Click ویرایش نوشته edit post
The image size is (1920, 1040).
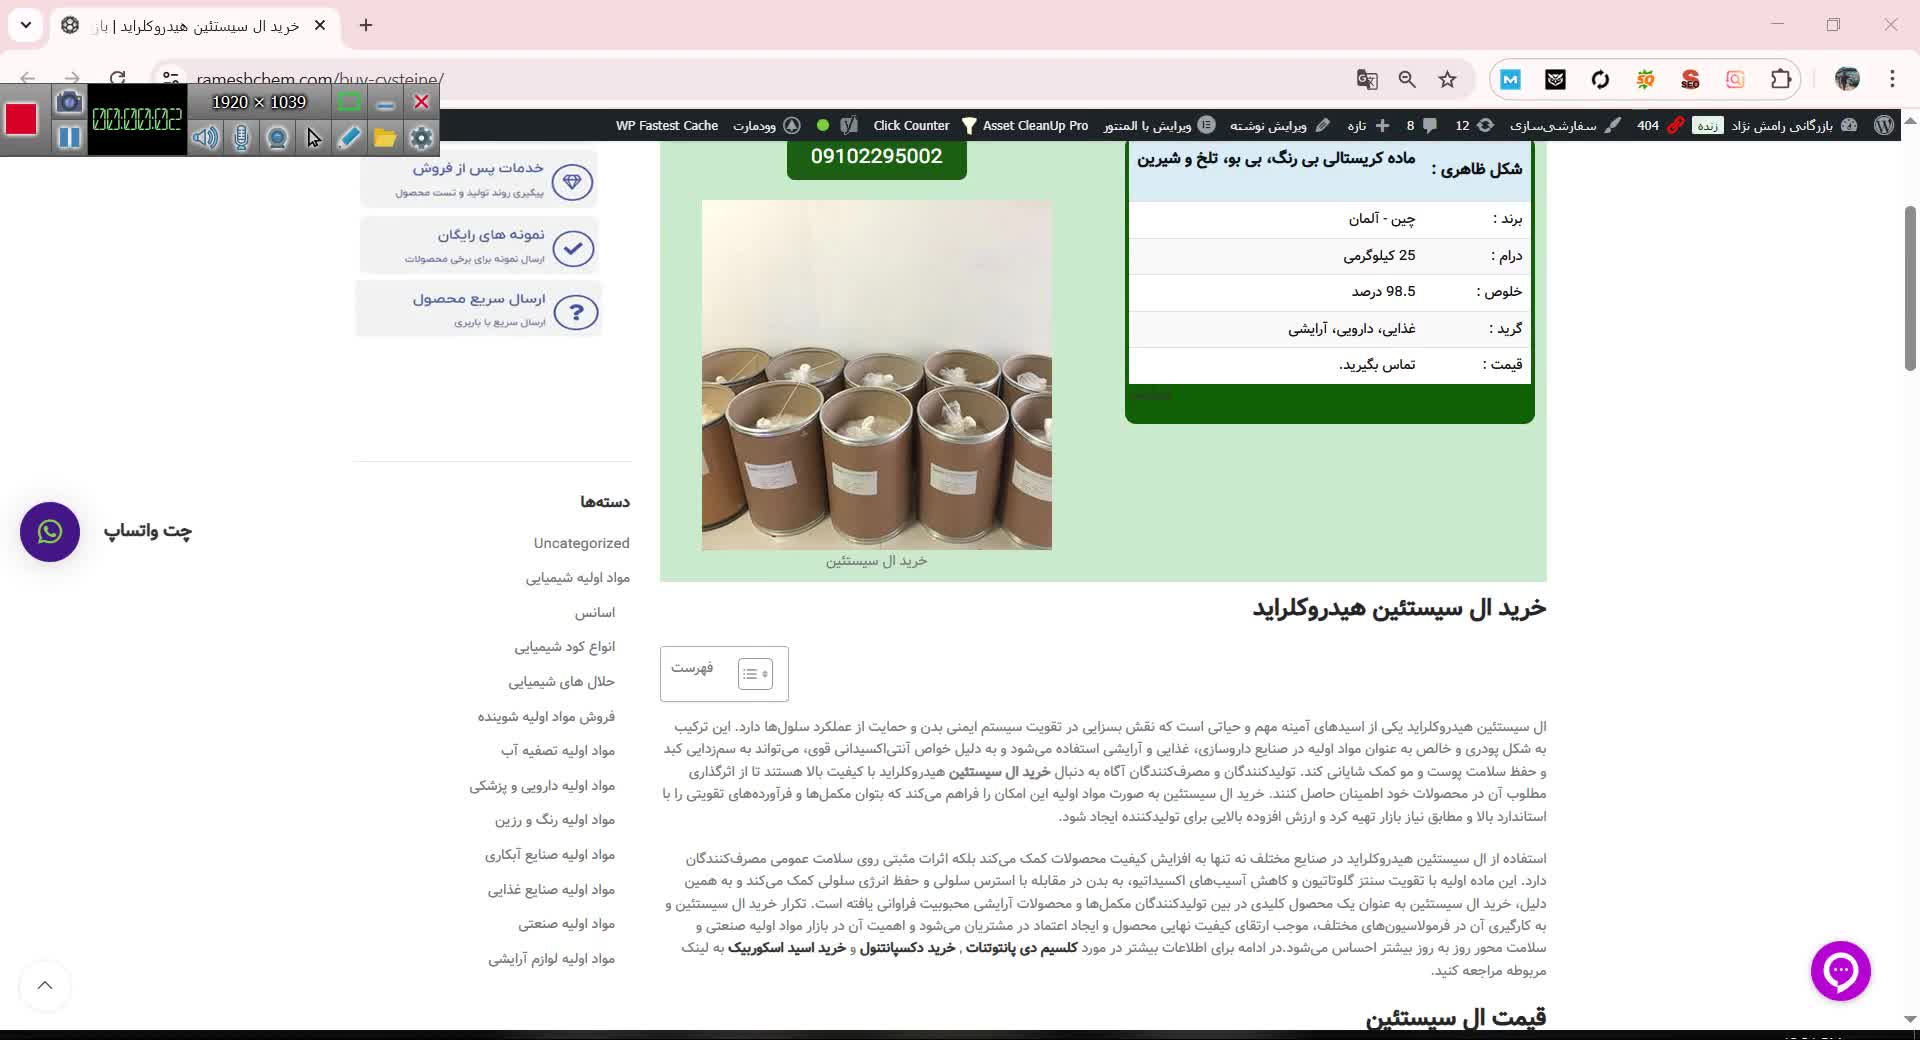(x=1280, y=125)
